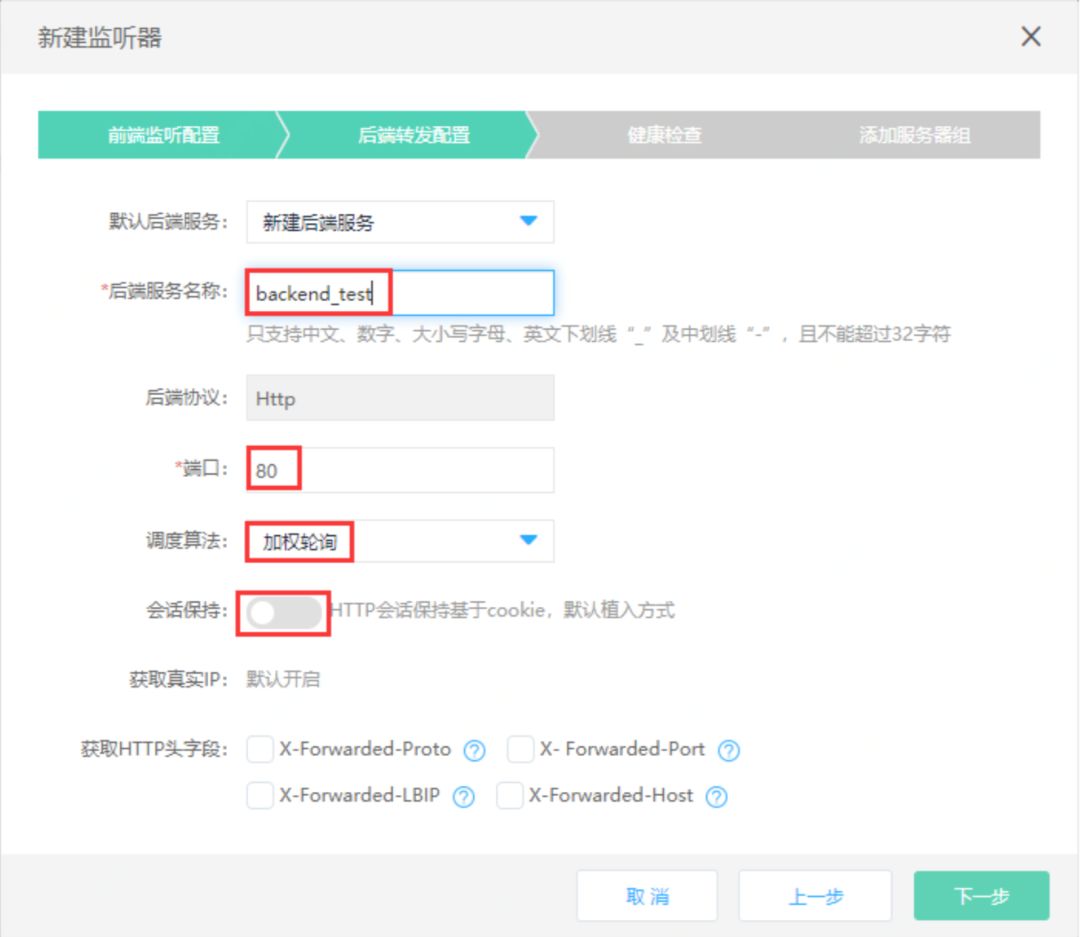Open help for X-Forwarded-Host

point(716,797)
